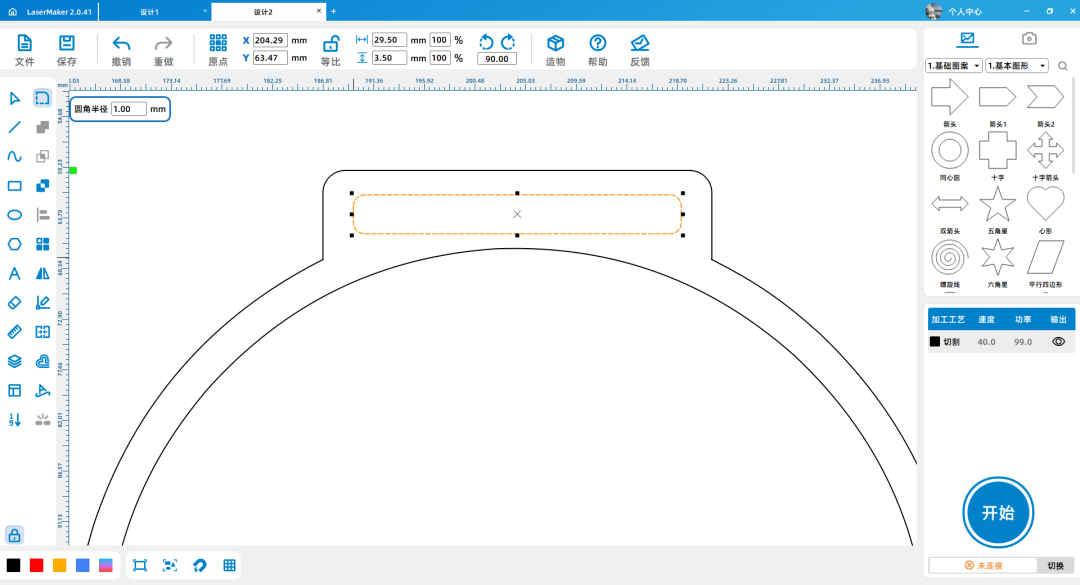This screenshot has width=1080, height=585.
Task: Toggle the lock icon at bottom left
Action: tap(14, 535)
